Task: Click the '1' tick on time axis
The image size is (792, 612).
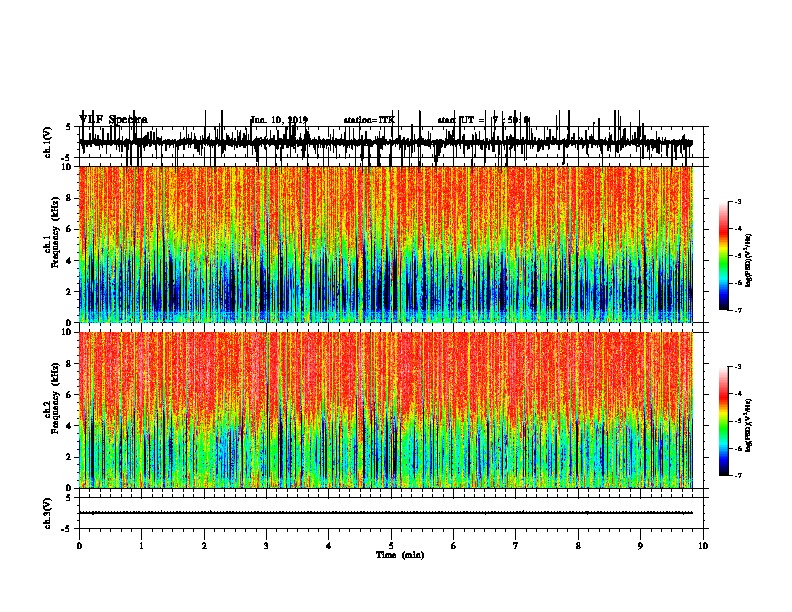Action: tap(141, 546)
